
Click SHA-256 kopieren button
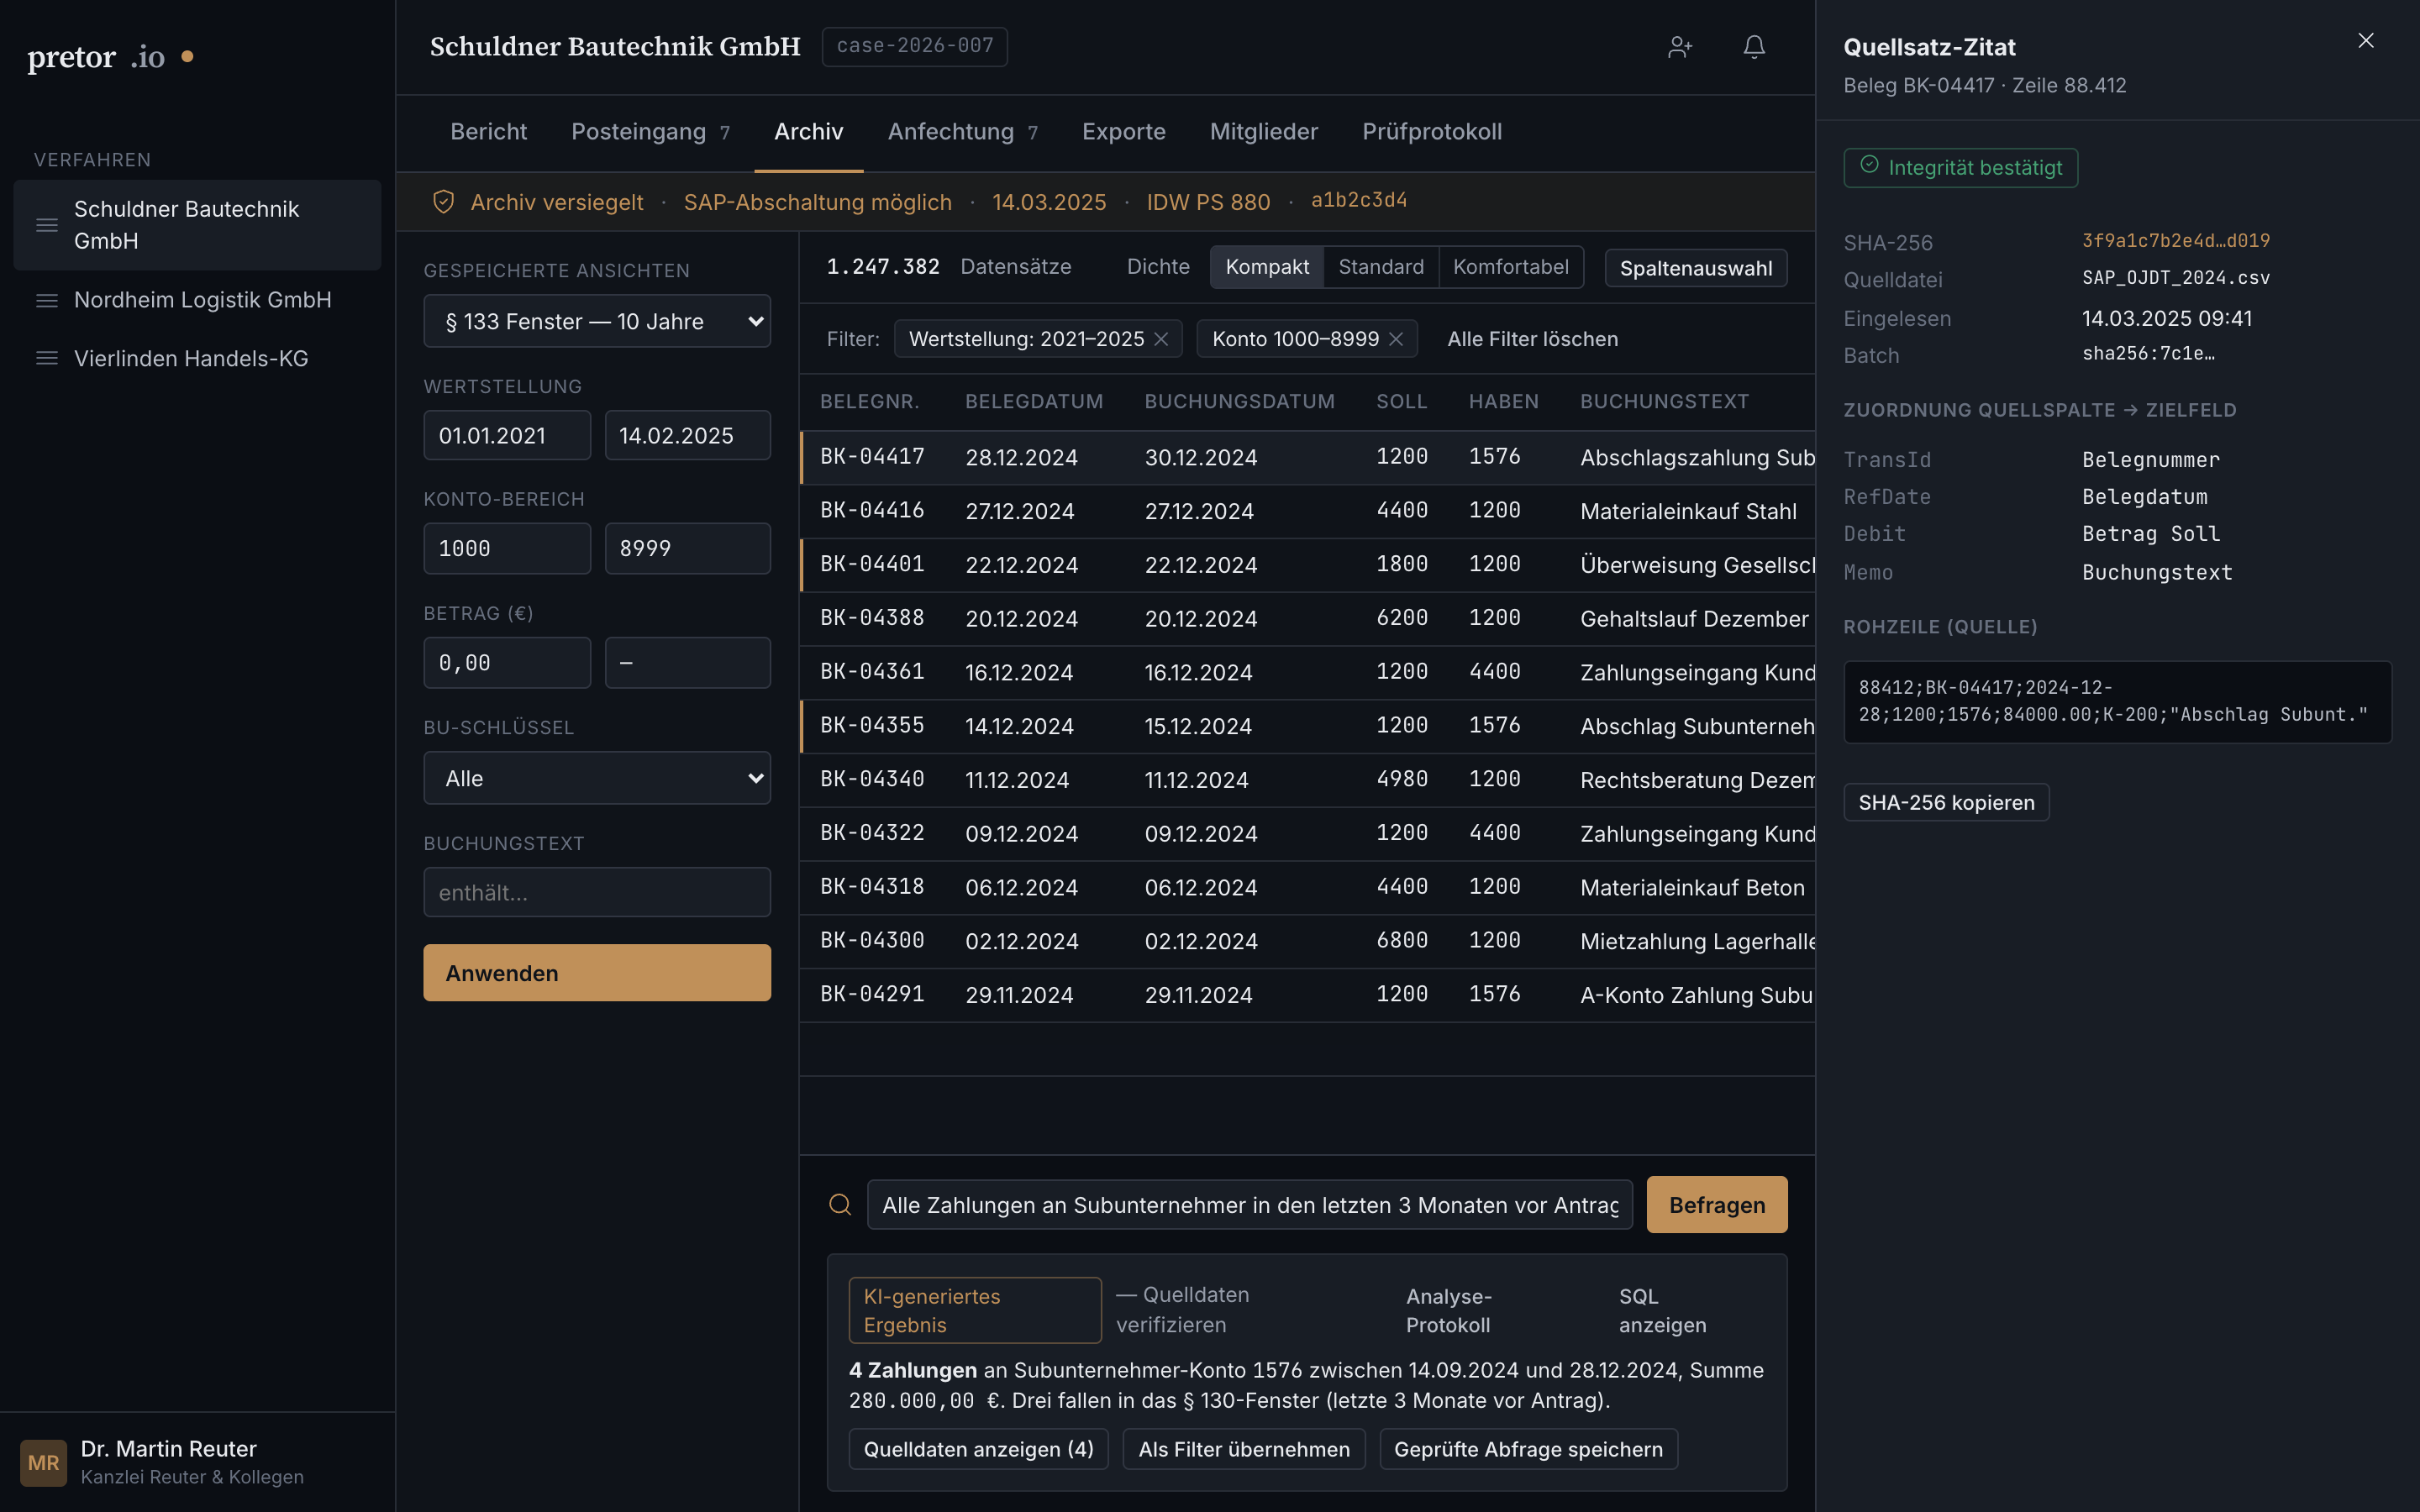pyautogui.click(x=1946, y=802)
